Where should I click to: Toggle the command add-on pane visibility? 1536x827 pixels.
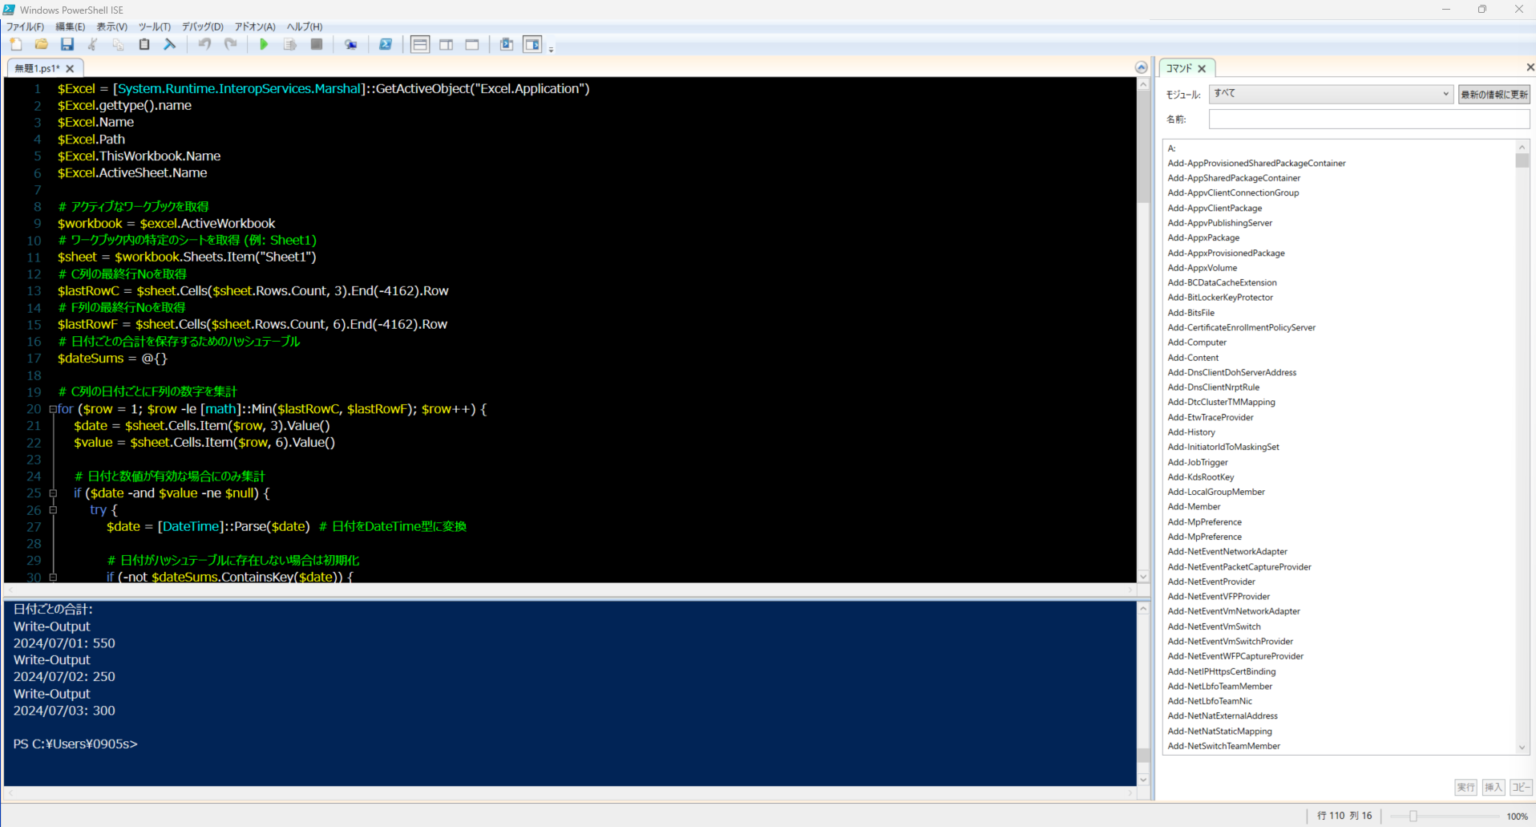pos(532,45)
